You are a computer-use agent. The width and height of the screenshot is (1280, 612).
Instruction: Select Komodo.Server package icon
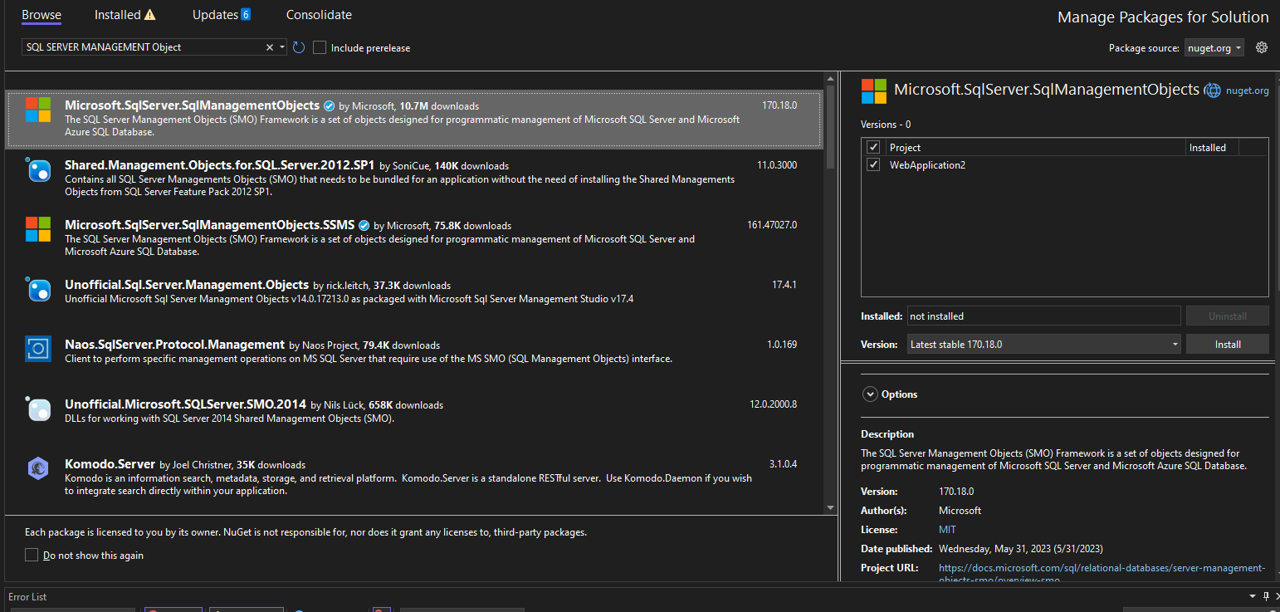38,468
